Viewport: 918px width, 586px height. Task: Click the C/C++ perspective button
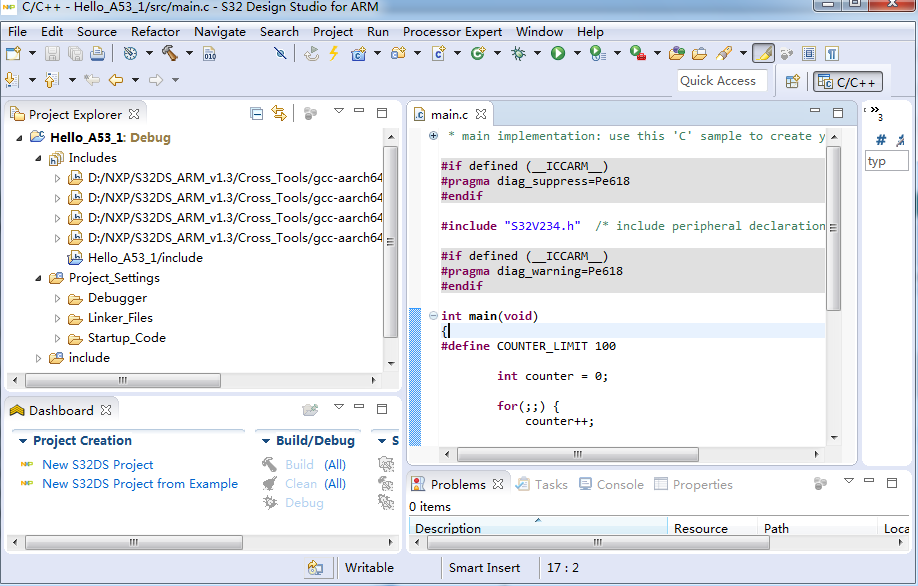848,82
